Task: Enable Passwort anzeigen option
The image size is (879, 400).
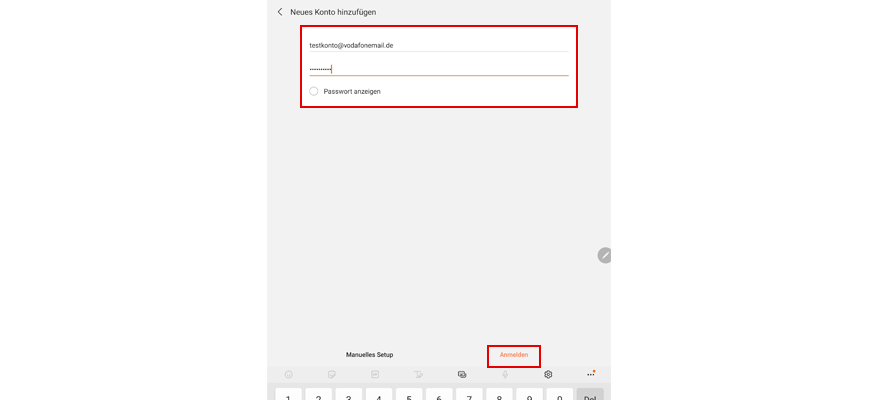Action: tap(314, 91)
